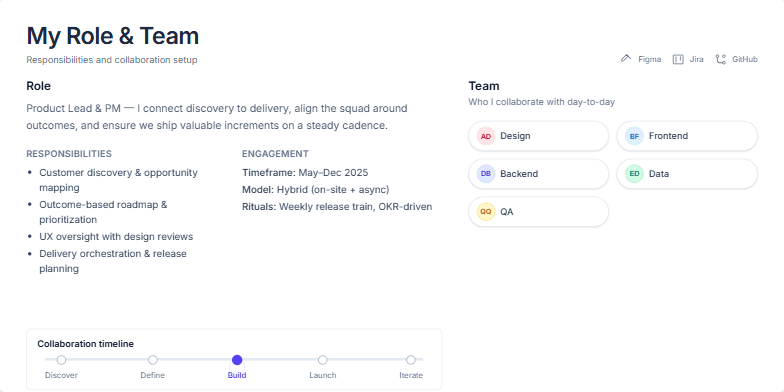Screen dimensions: 784x392
Task: Open the Figma link
Action: pyautogui.click(x=641, y=59)
